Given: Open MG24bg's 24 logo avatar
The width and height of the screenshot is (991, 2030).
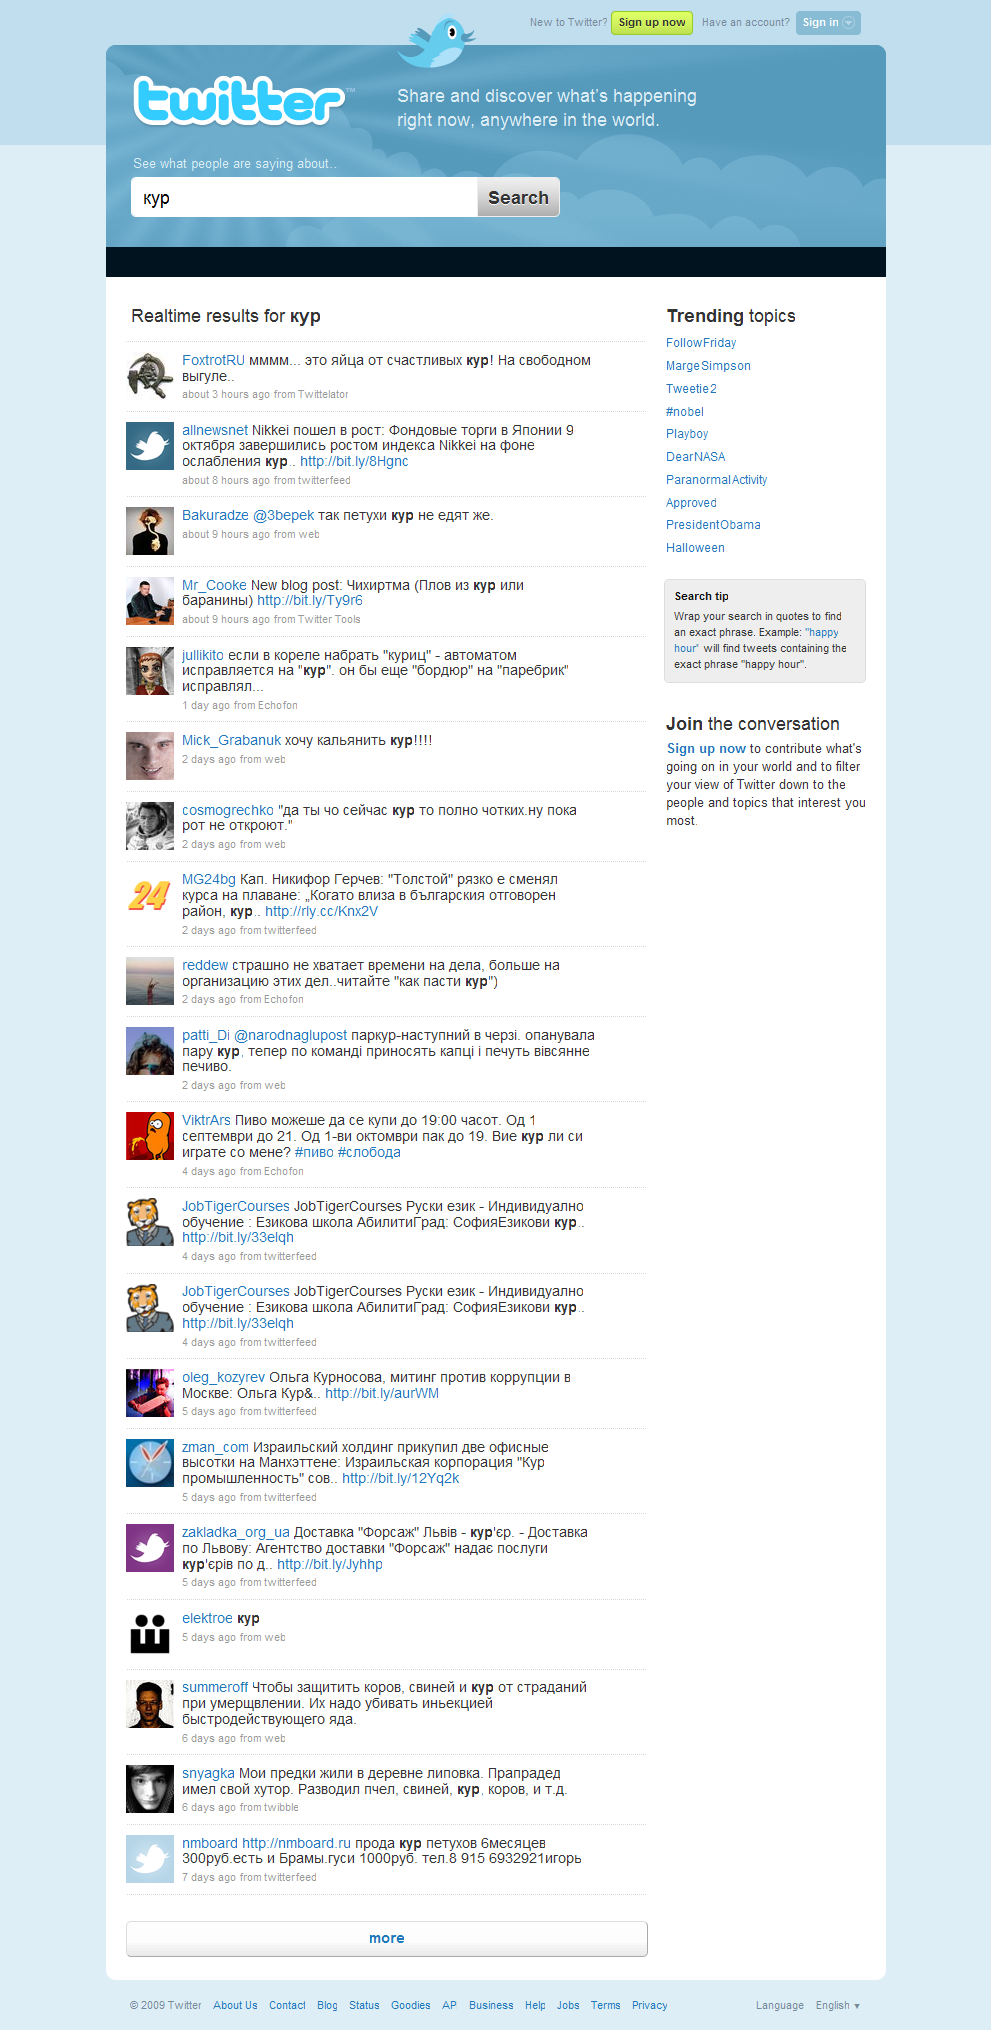Looking at the screenshot, I should tap(150, 895).
